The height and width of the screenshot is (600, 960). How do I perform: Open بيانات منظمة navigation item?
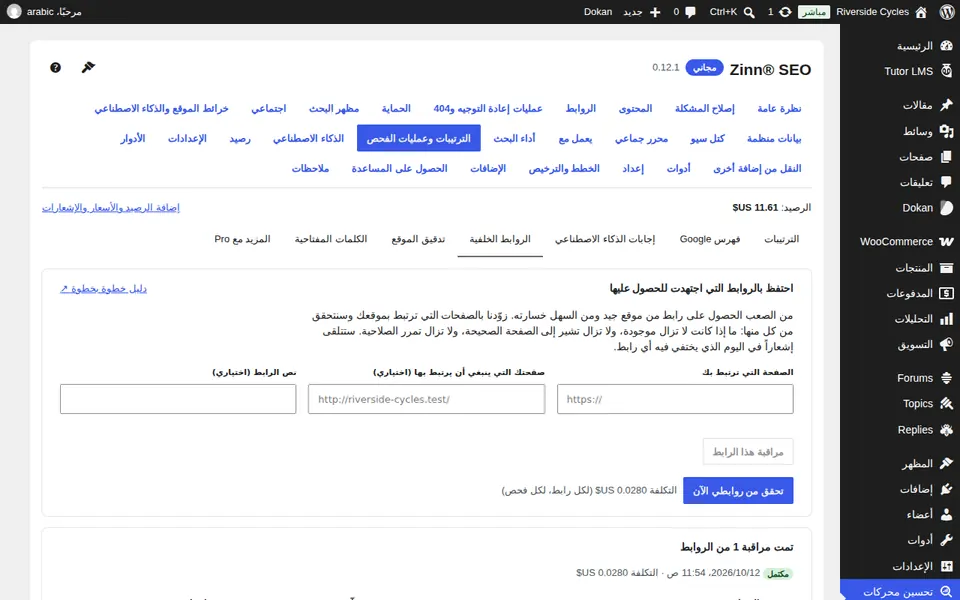pyautogui.click(x=774, y=138)
